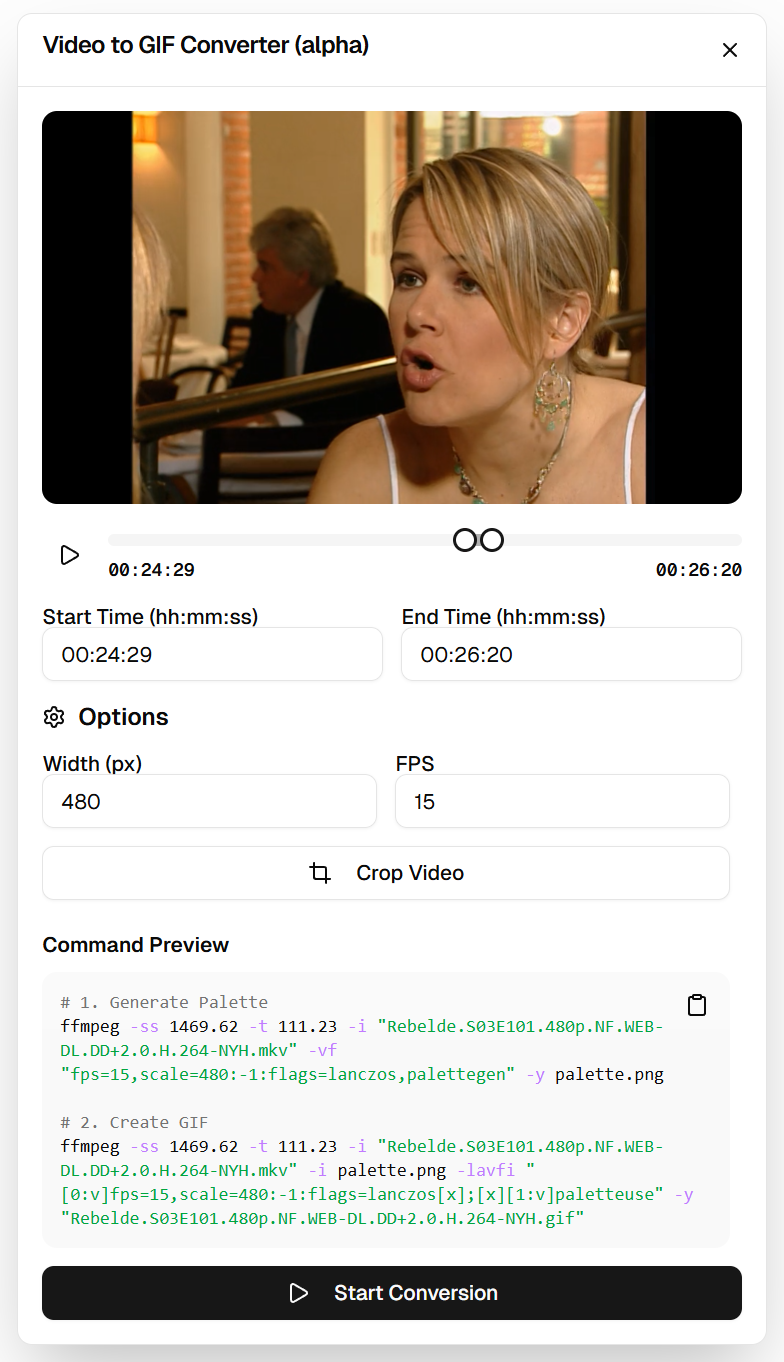This screenshot has width=784, height=1362.
Task: Click the FPS field showing 15
Action: [x=562, y=802]
